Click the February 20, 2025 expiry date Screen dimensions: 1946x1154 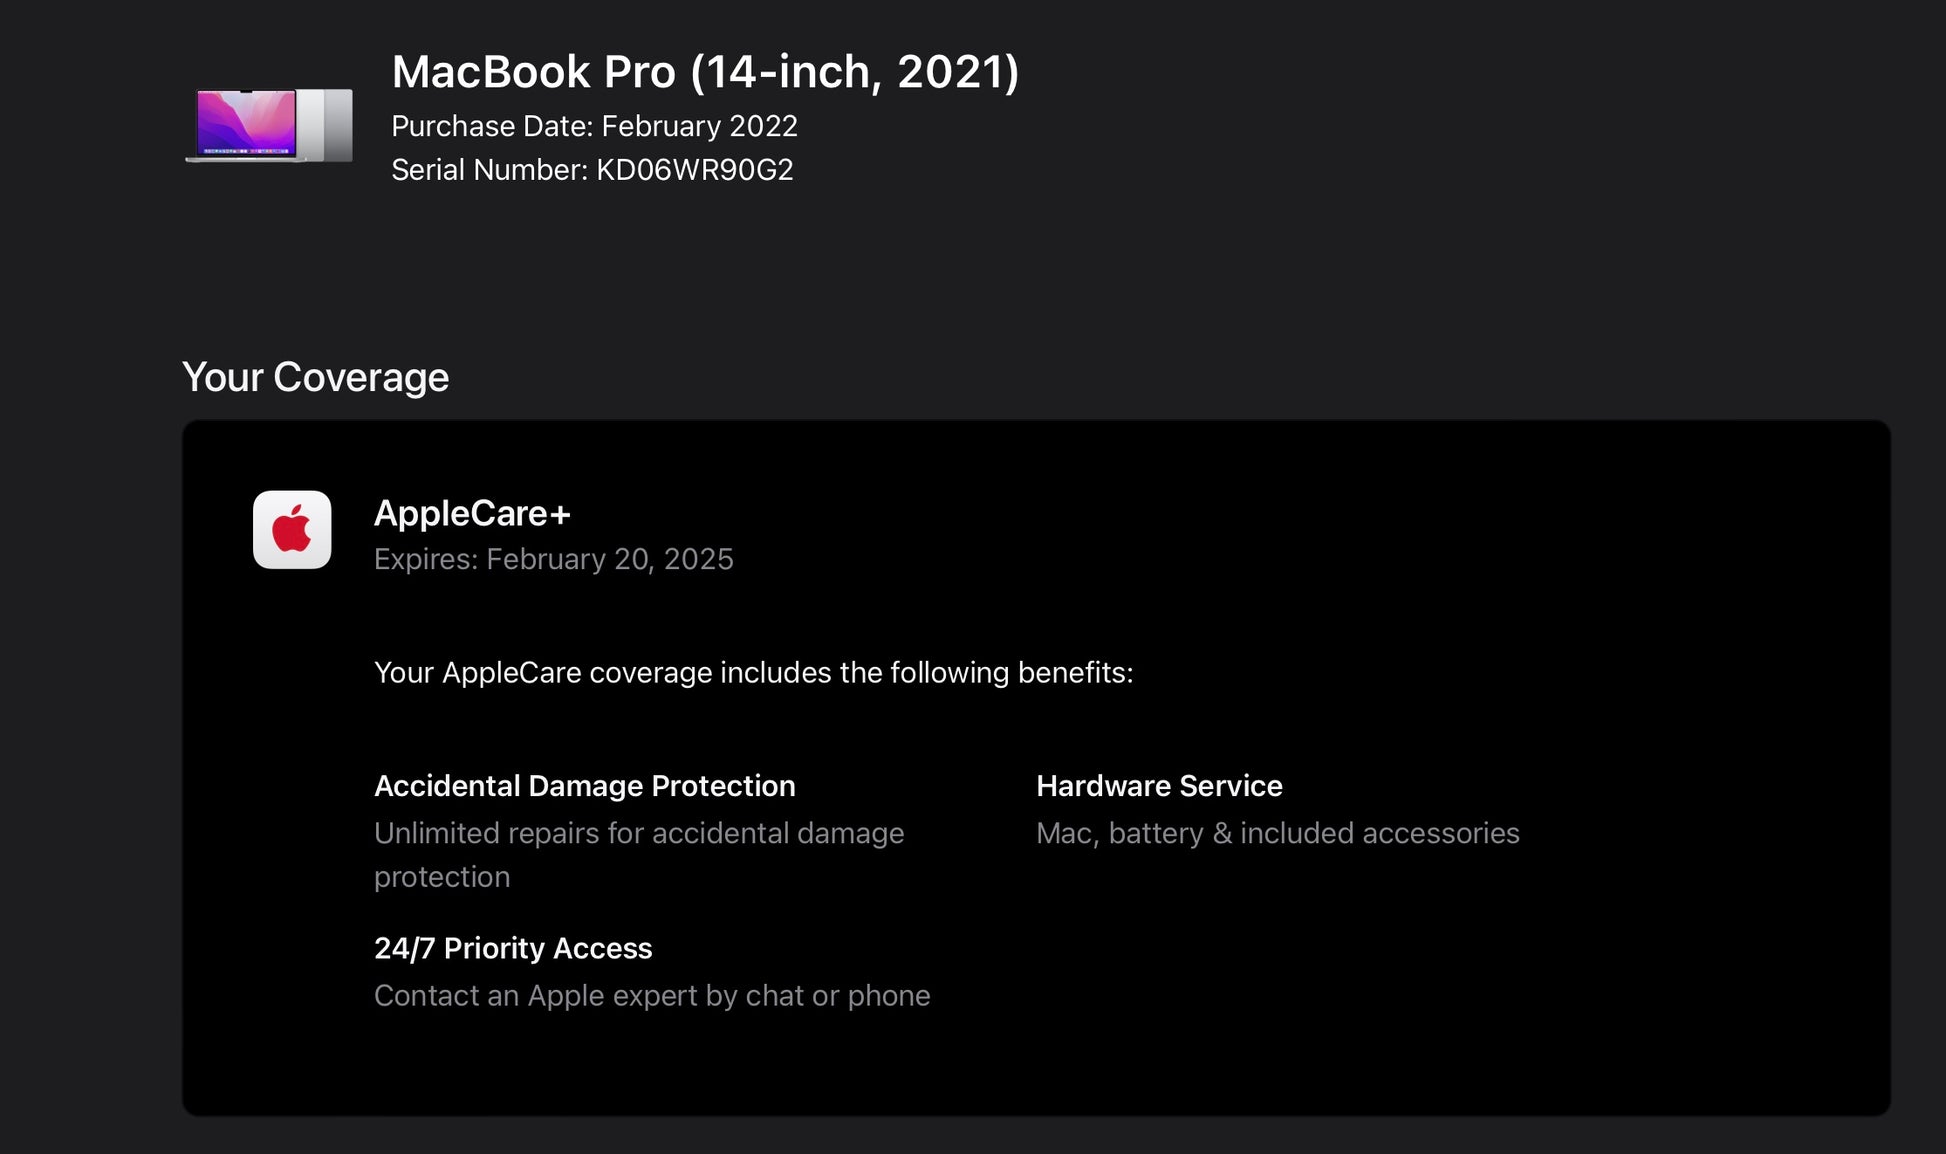(x=609, y=559)
